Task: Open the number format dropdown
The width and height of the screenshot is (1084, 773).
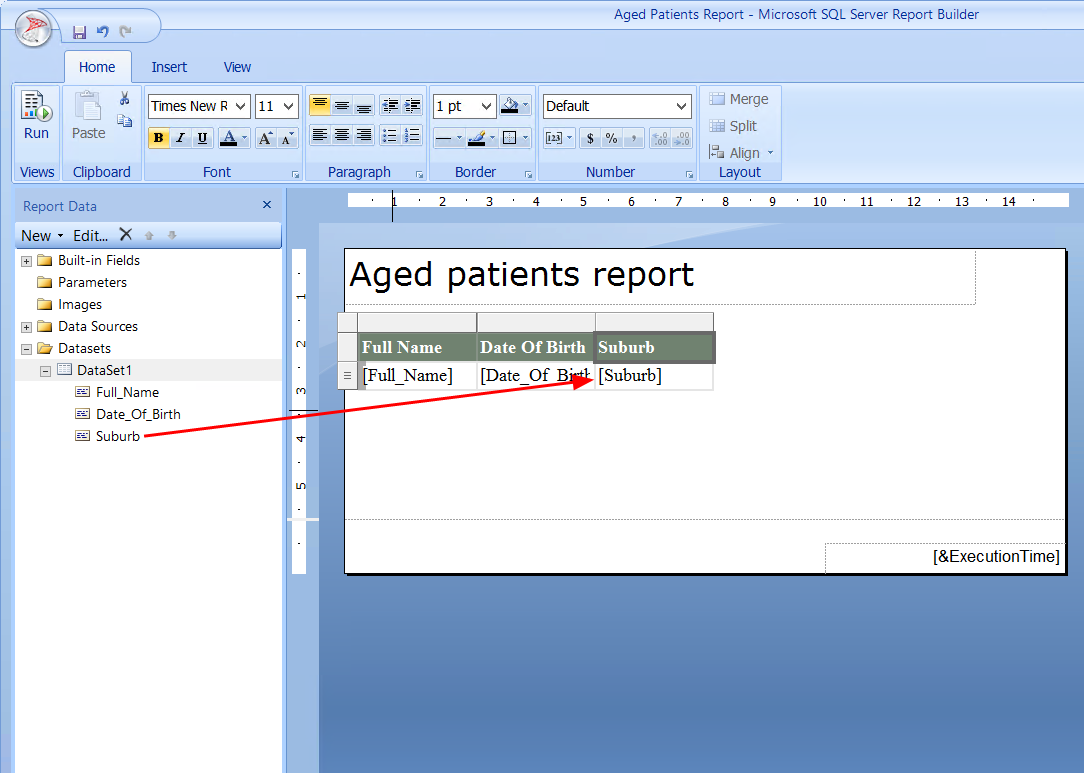Action: (x=681, y=106)
